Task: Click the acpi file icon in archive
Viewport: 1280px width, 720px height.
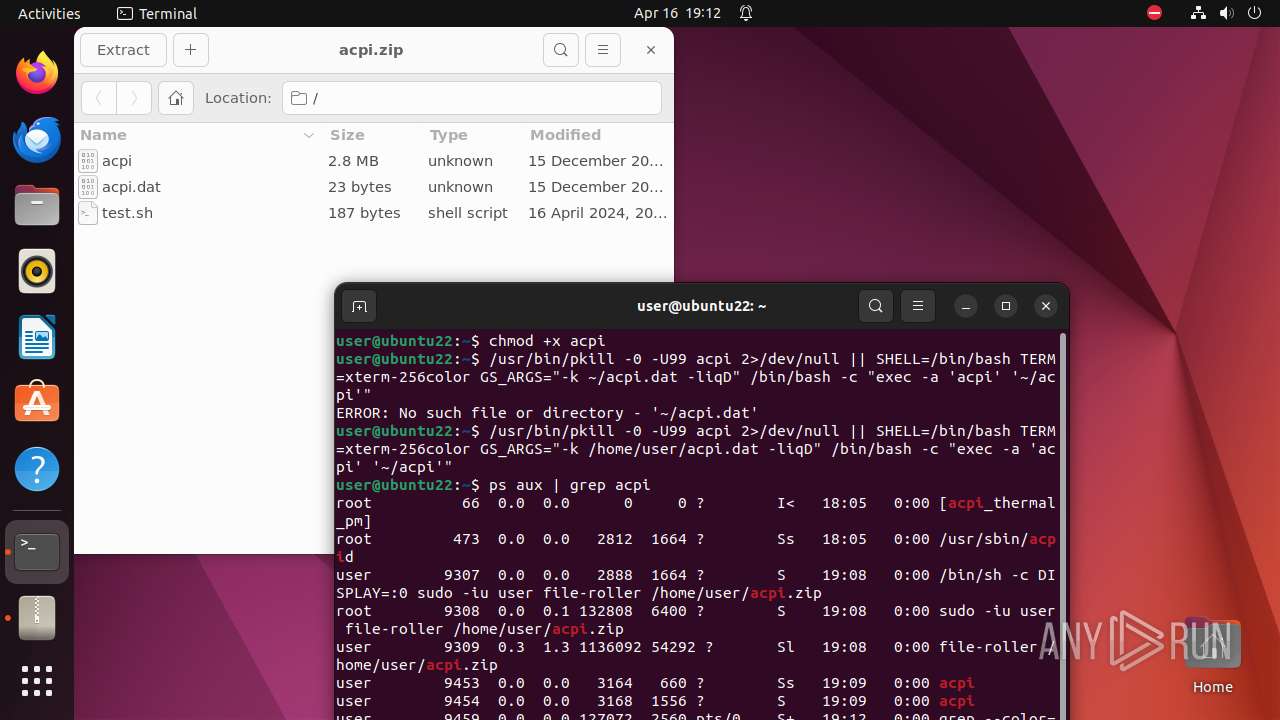Action: pyautogui.click(x=88, y=161)
